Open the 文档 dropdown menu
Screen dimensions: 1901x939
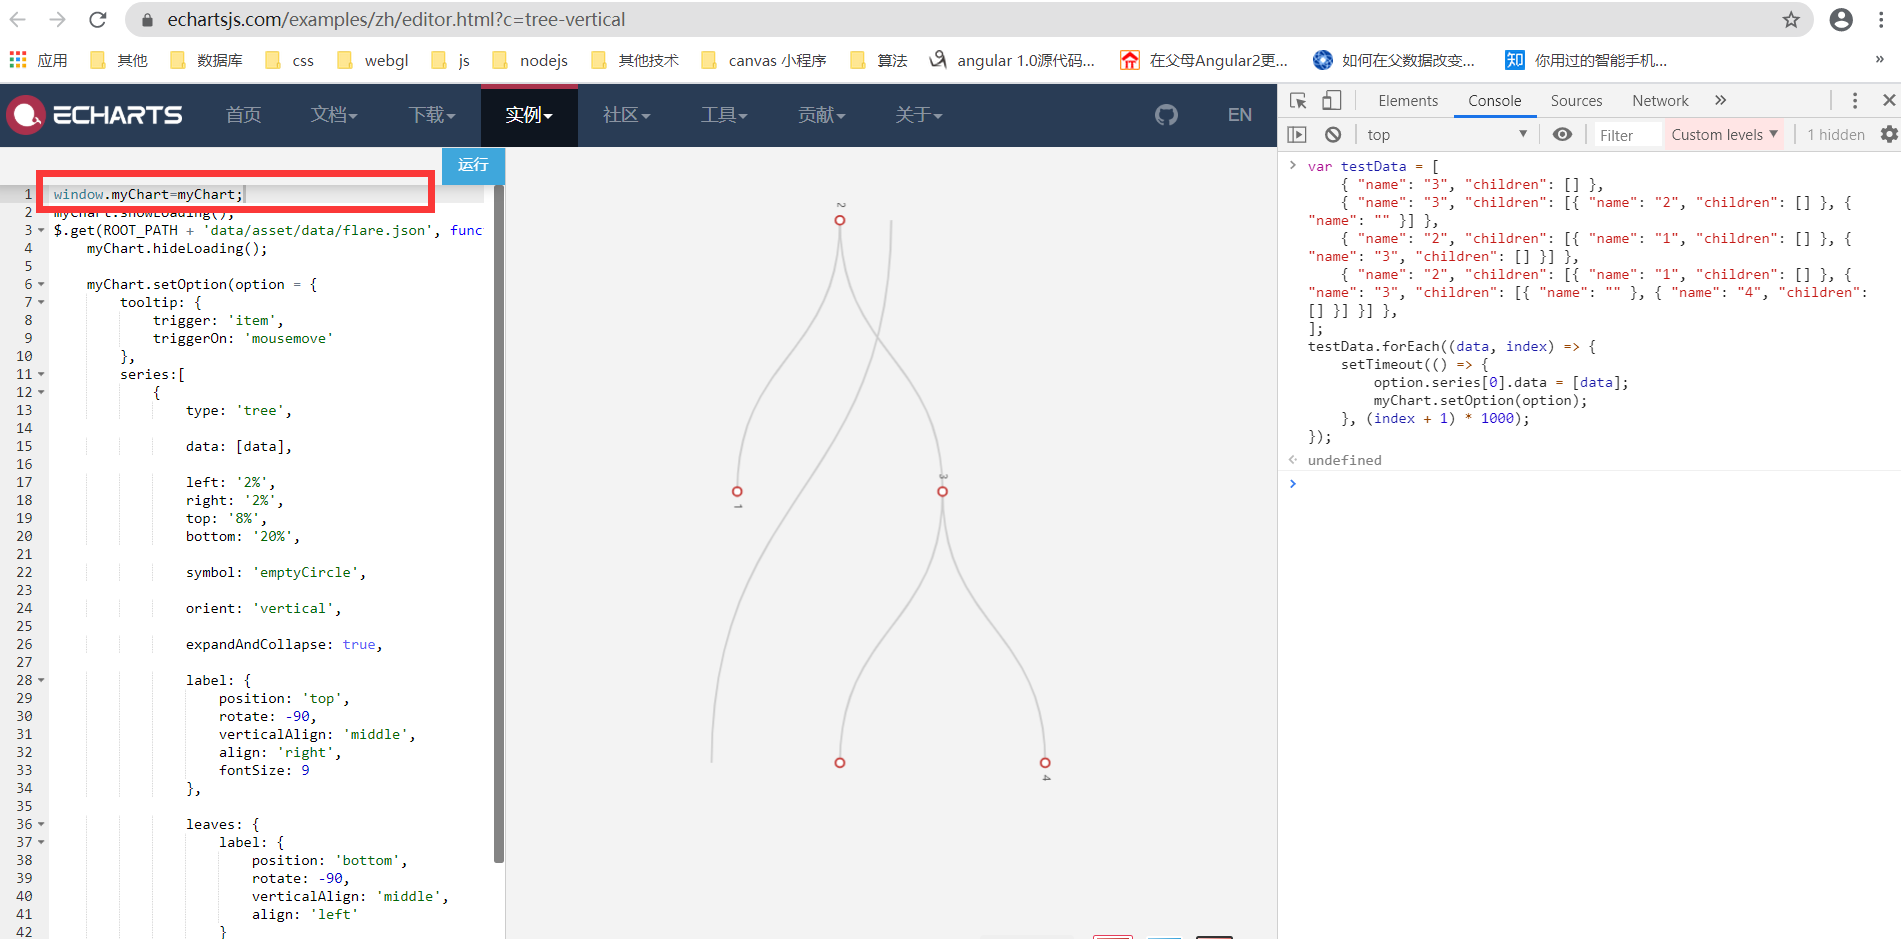[x=333, y=115]
